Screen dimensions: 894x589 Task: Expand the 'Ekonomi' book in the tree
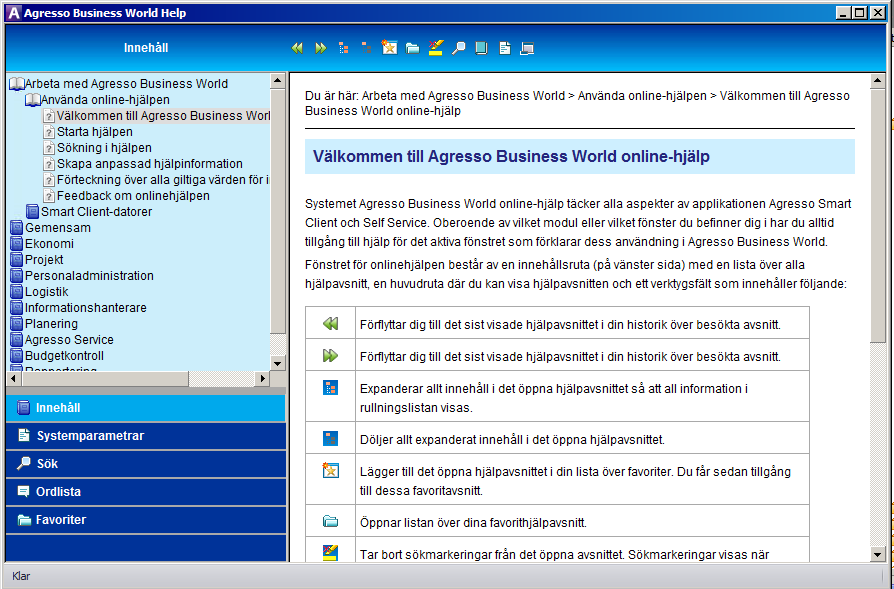tap(17, 243)
